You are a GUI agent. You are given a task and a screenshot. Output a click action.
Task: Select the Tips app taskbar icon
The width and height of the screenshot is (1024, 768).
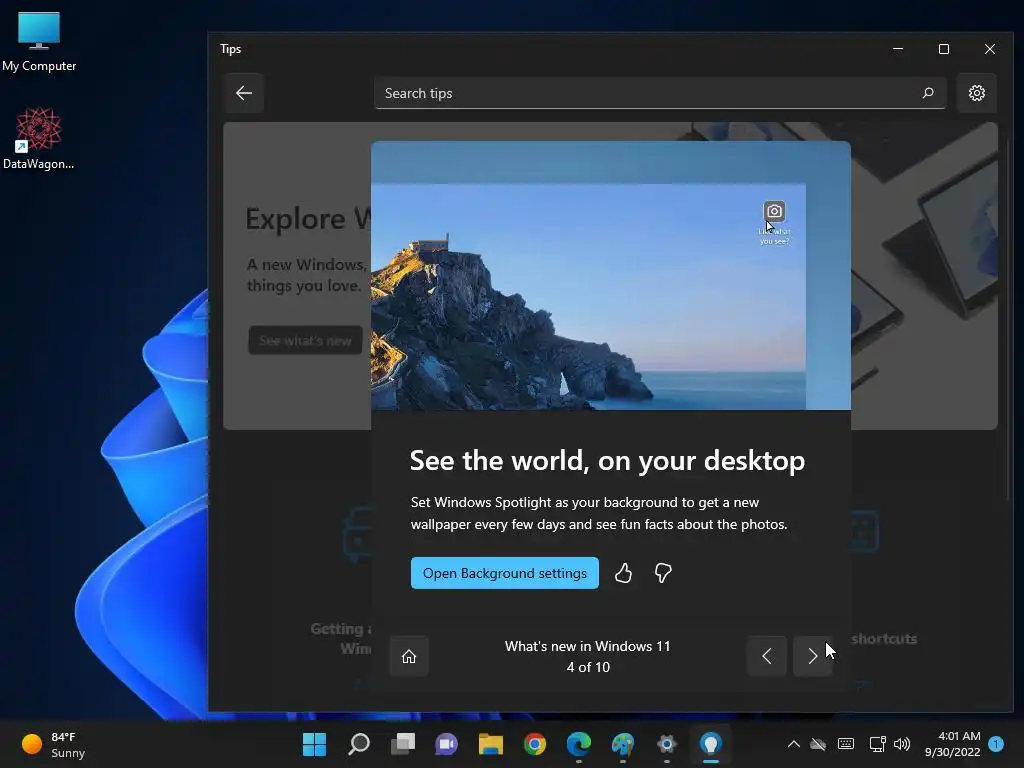tap(711, 744)
